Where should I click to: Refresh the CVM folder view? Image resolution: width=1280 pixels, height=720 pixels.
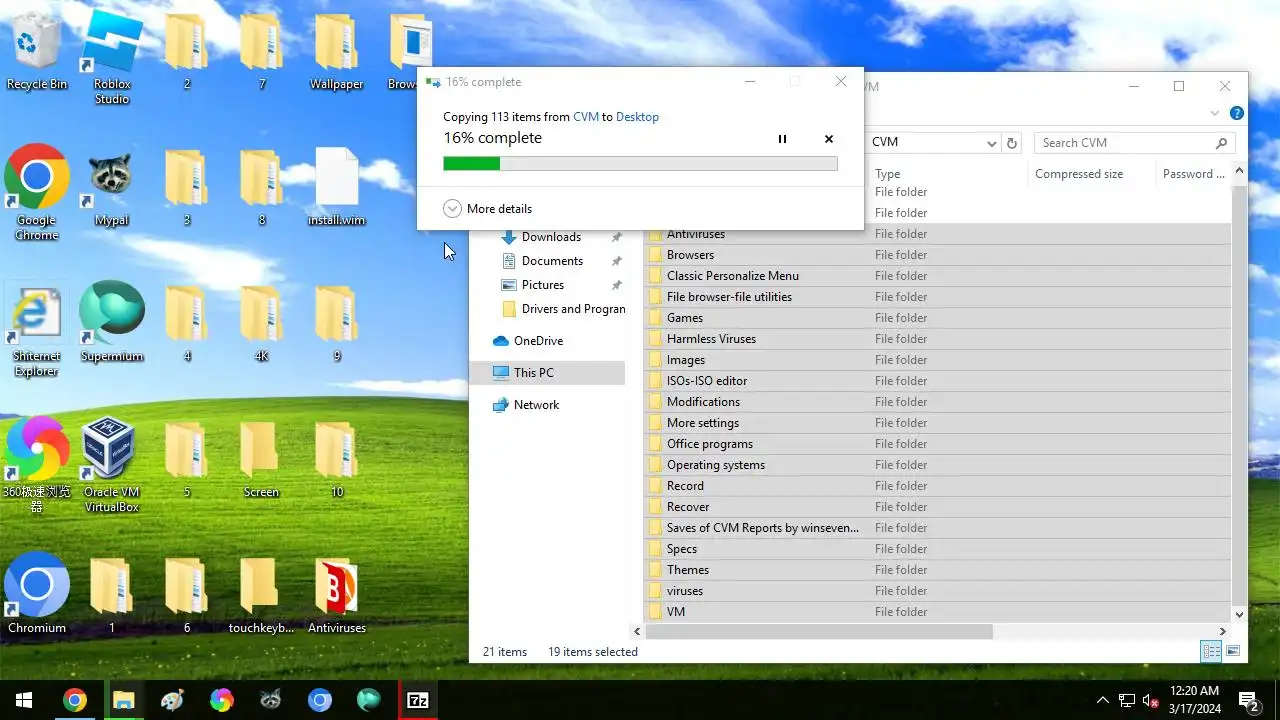(x=1012, y=143)
